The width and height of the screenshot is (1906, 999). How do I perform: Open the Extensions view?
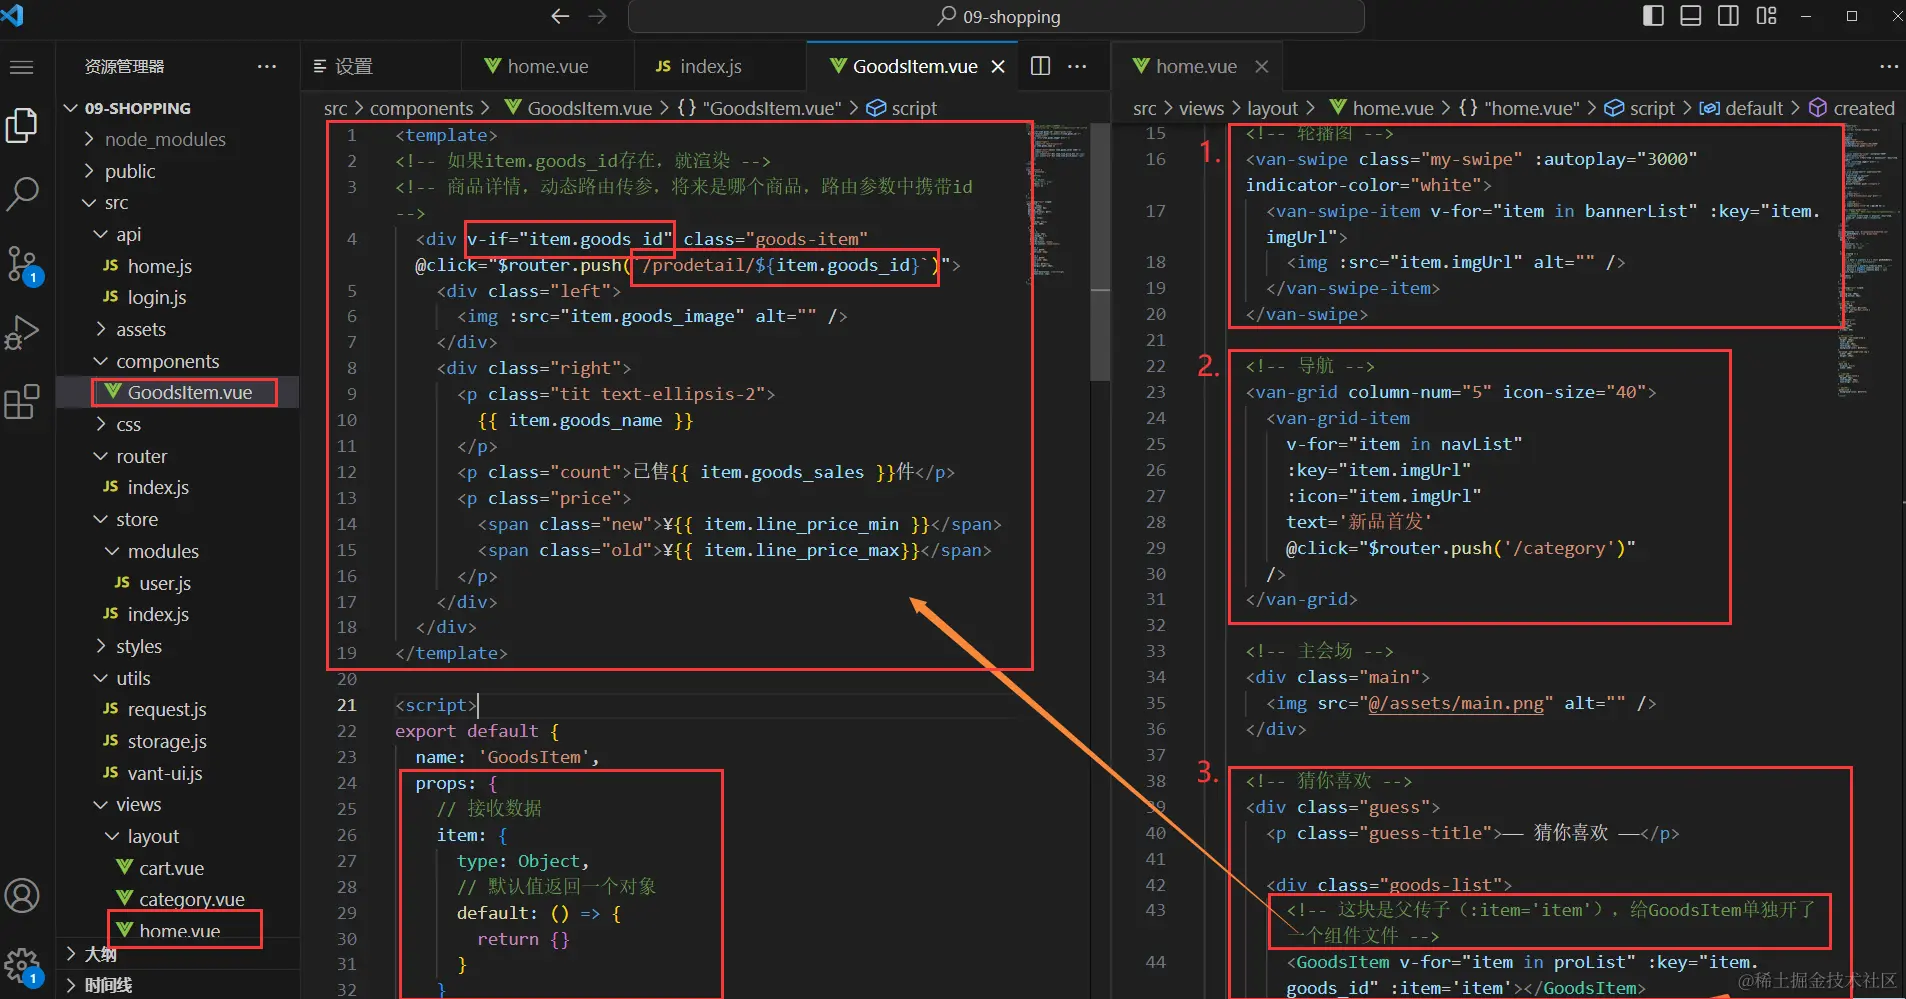22,402
